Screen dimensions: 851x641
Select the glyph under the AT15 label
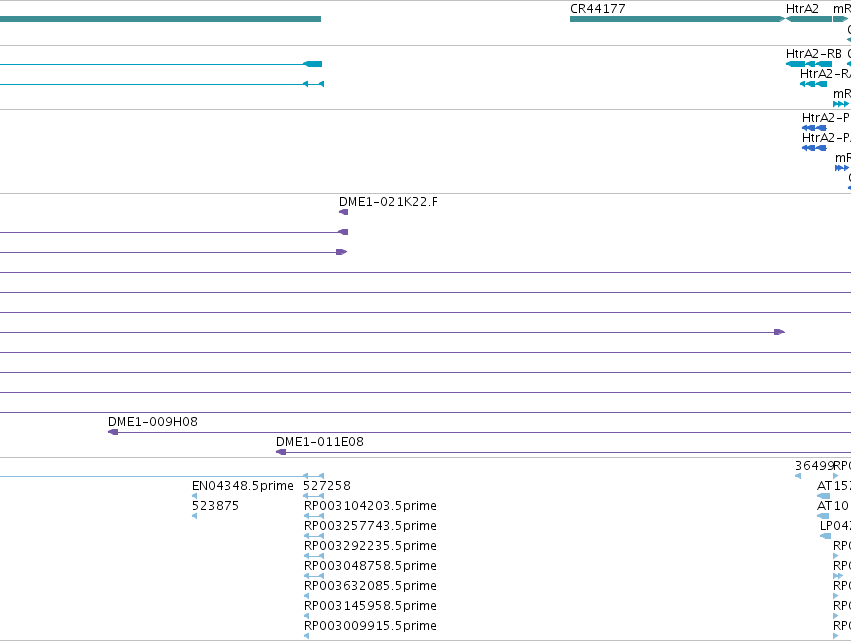823,496
